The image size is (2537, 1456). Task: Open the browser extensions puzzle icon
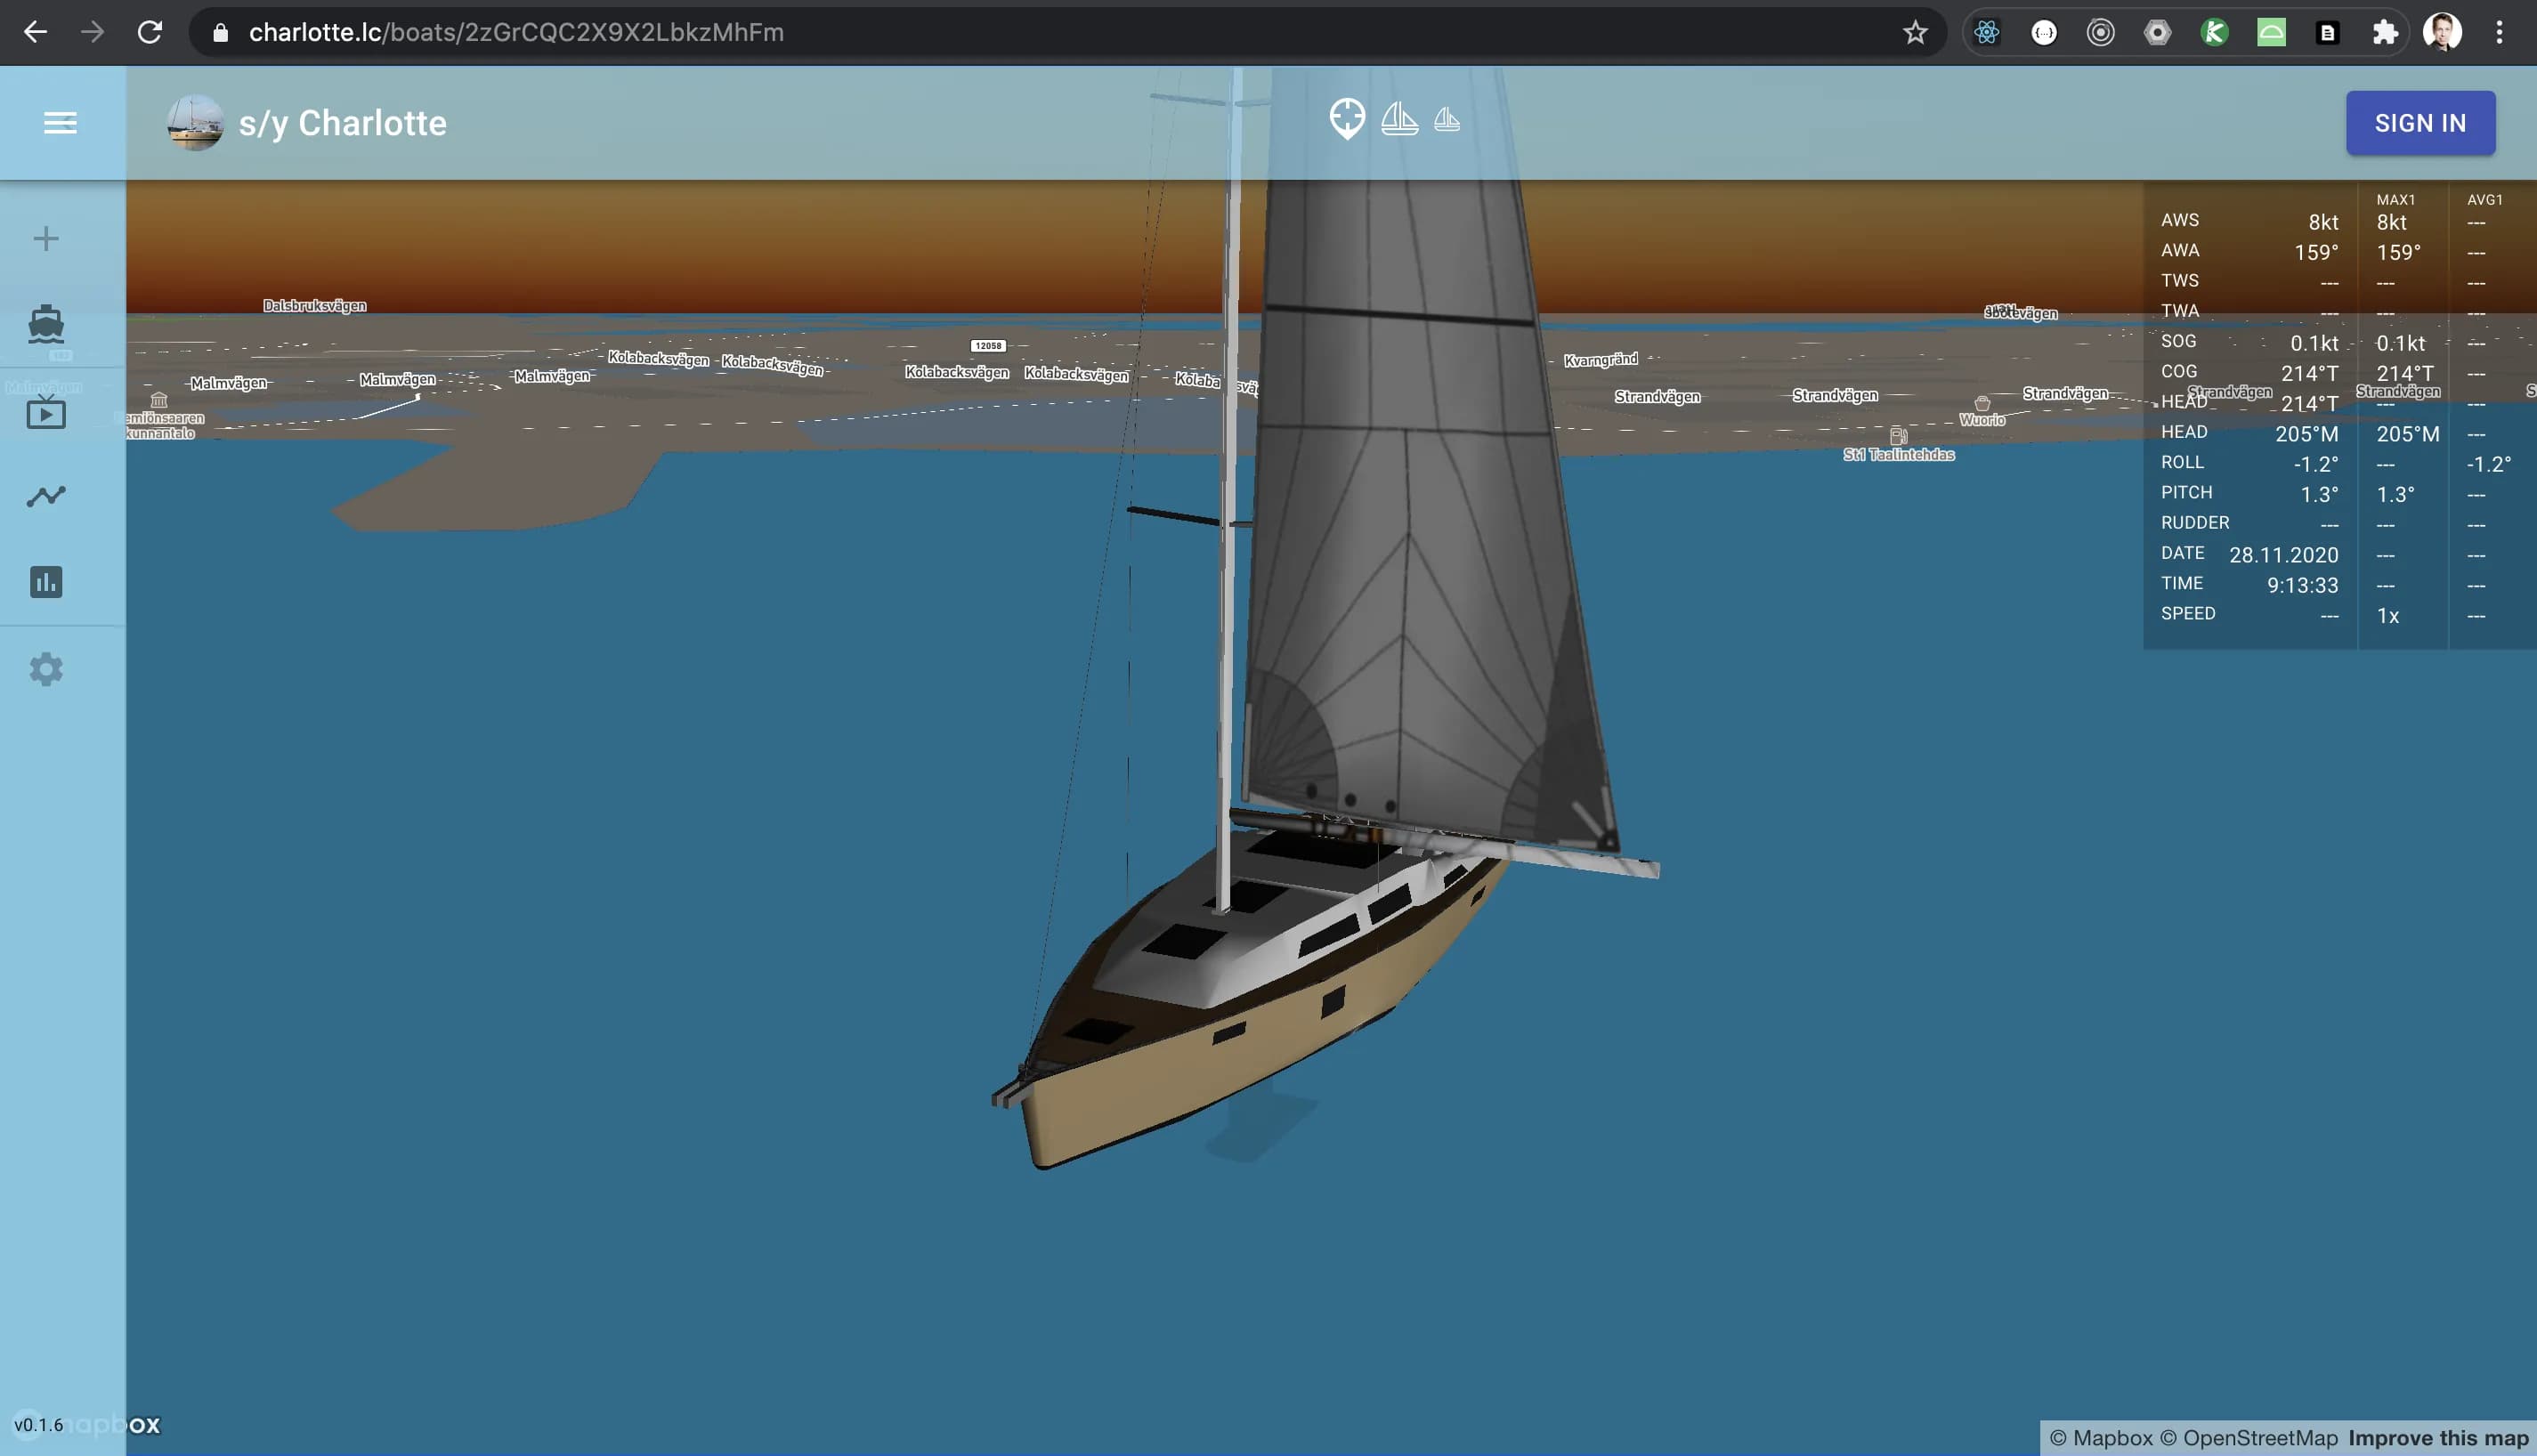coord(2385,33)
